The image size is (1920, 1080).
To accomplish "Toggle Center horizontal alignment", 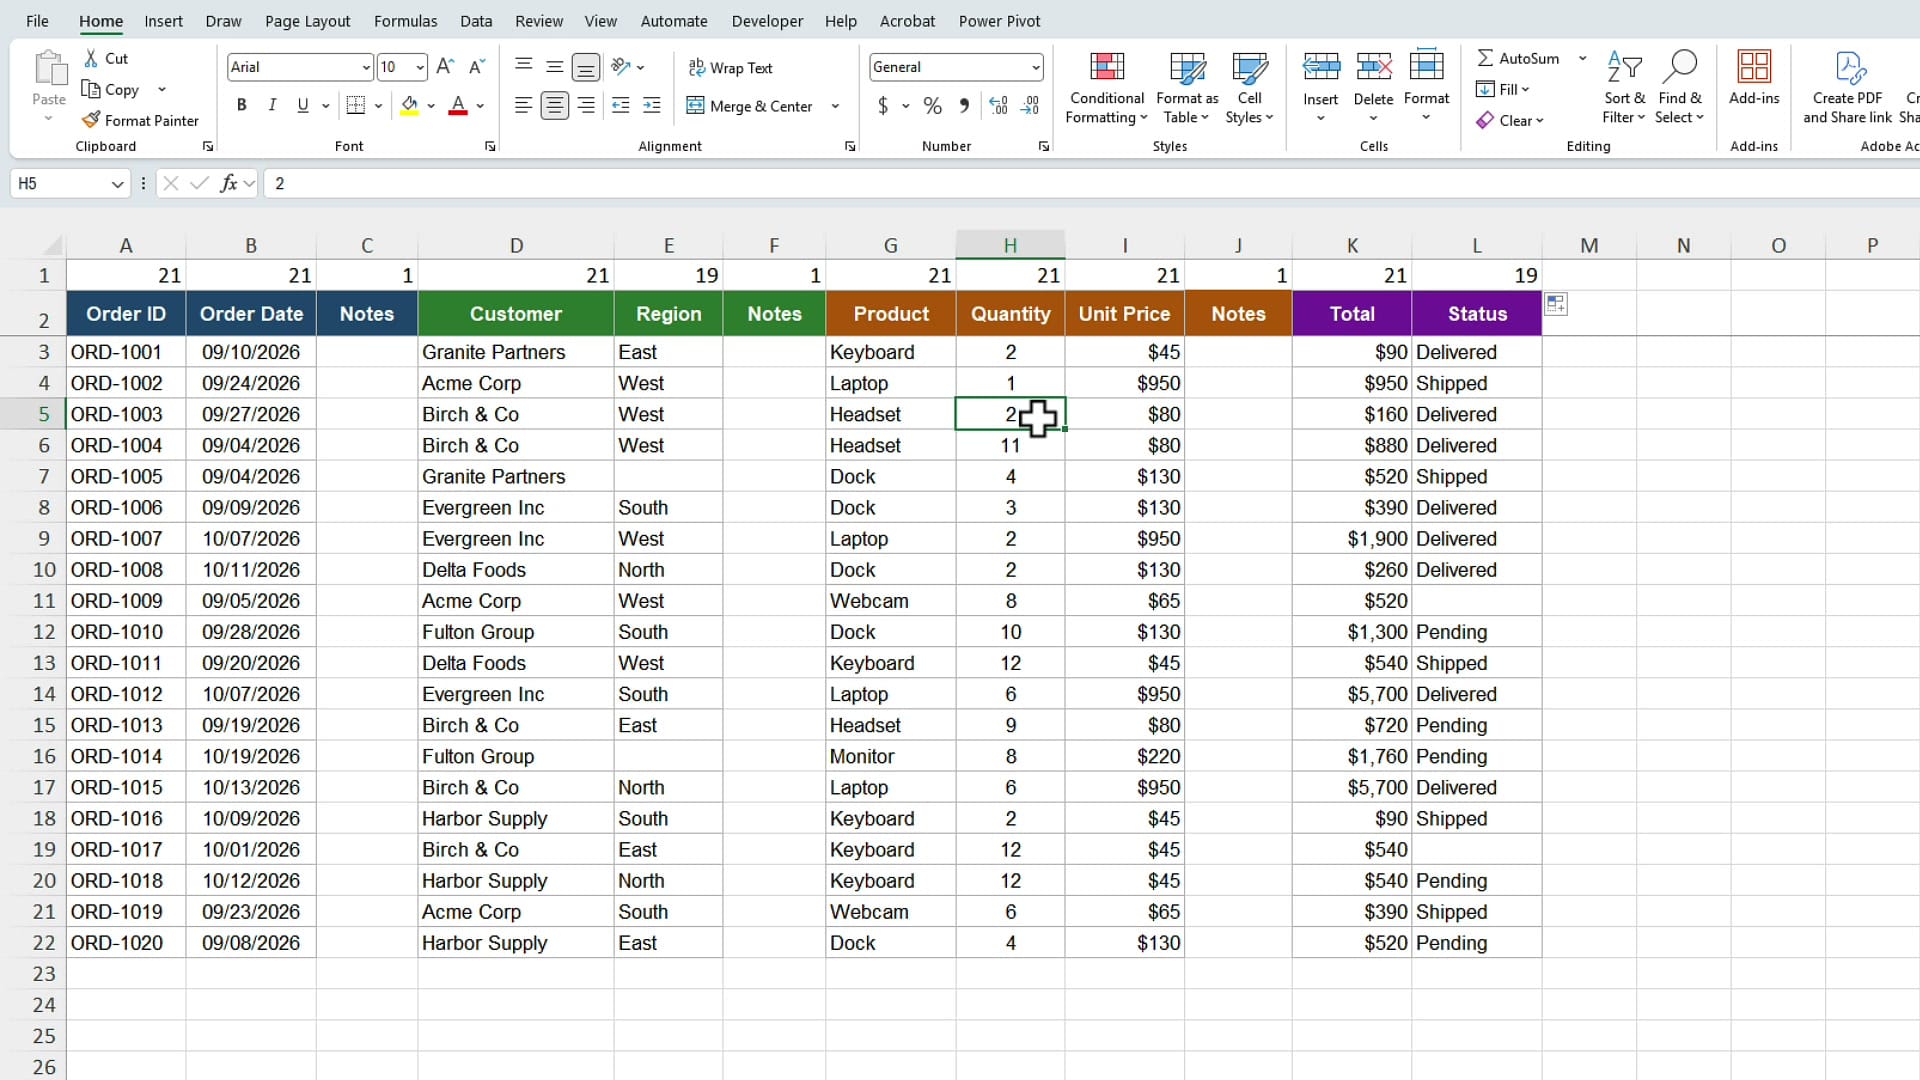I will point(554,106).
